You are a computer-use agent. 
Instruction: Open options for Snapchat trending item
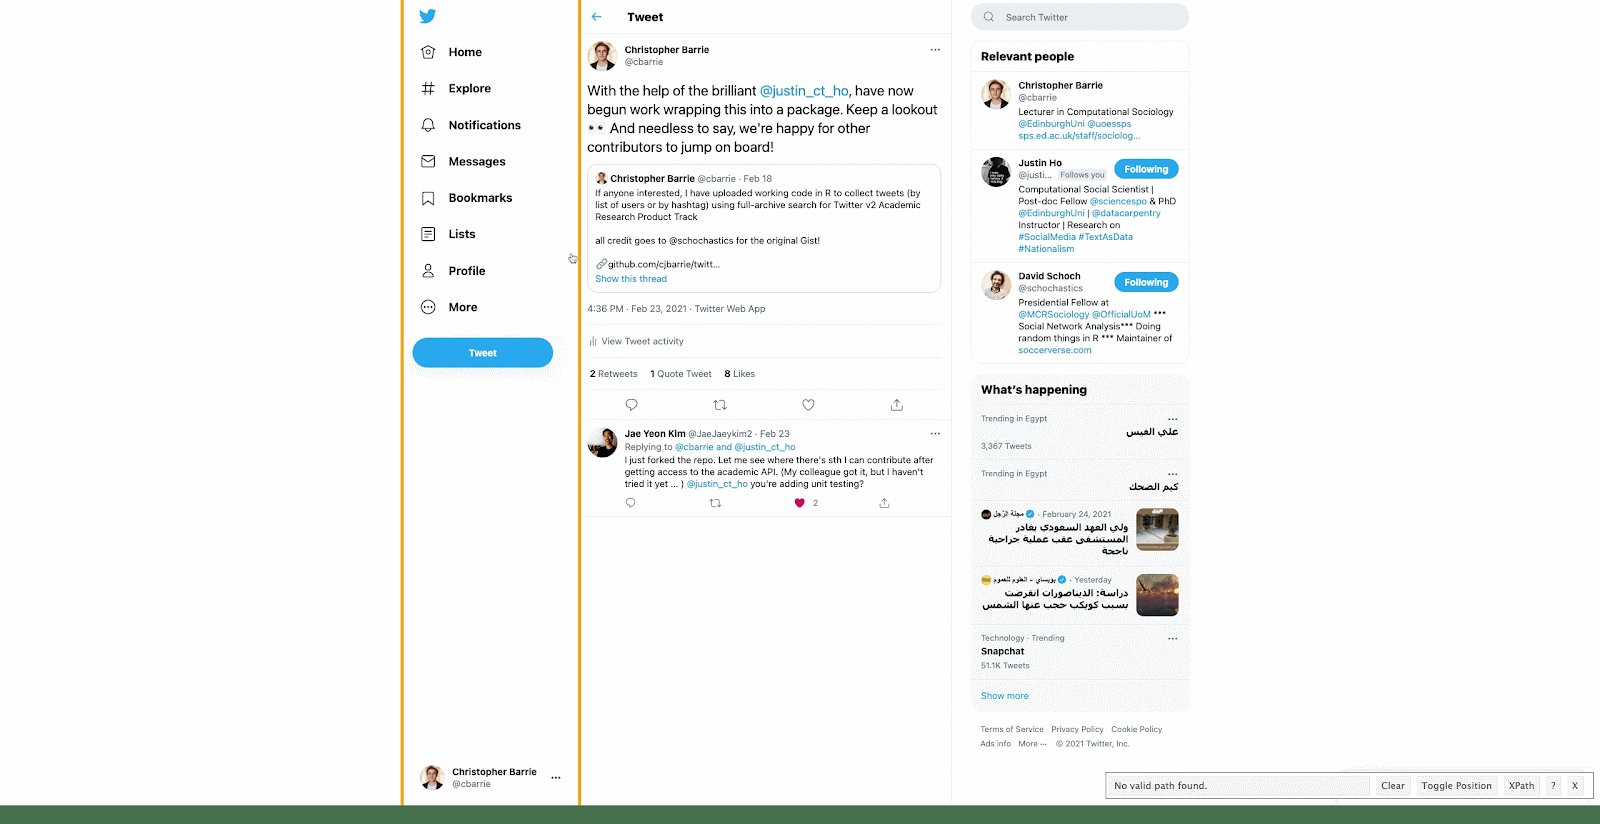click(x=1173, y=638)
